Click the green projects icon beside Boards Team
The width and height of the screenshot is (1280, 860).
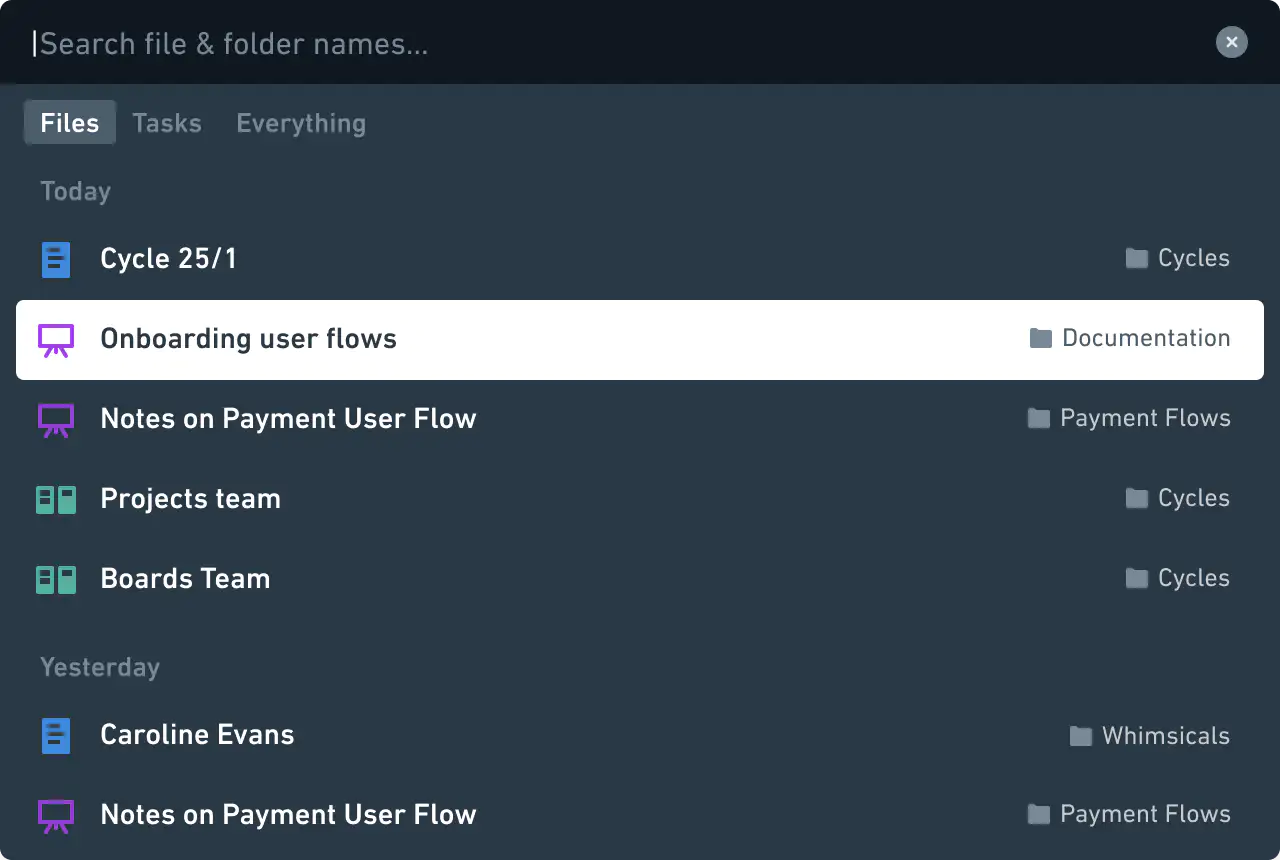(x=56, y=579)
